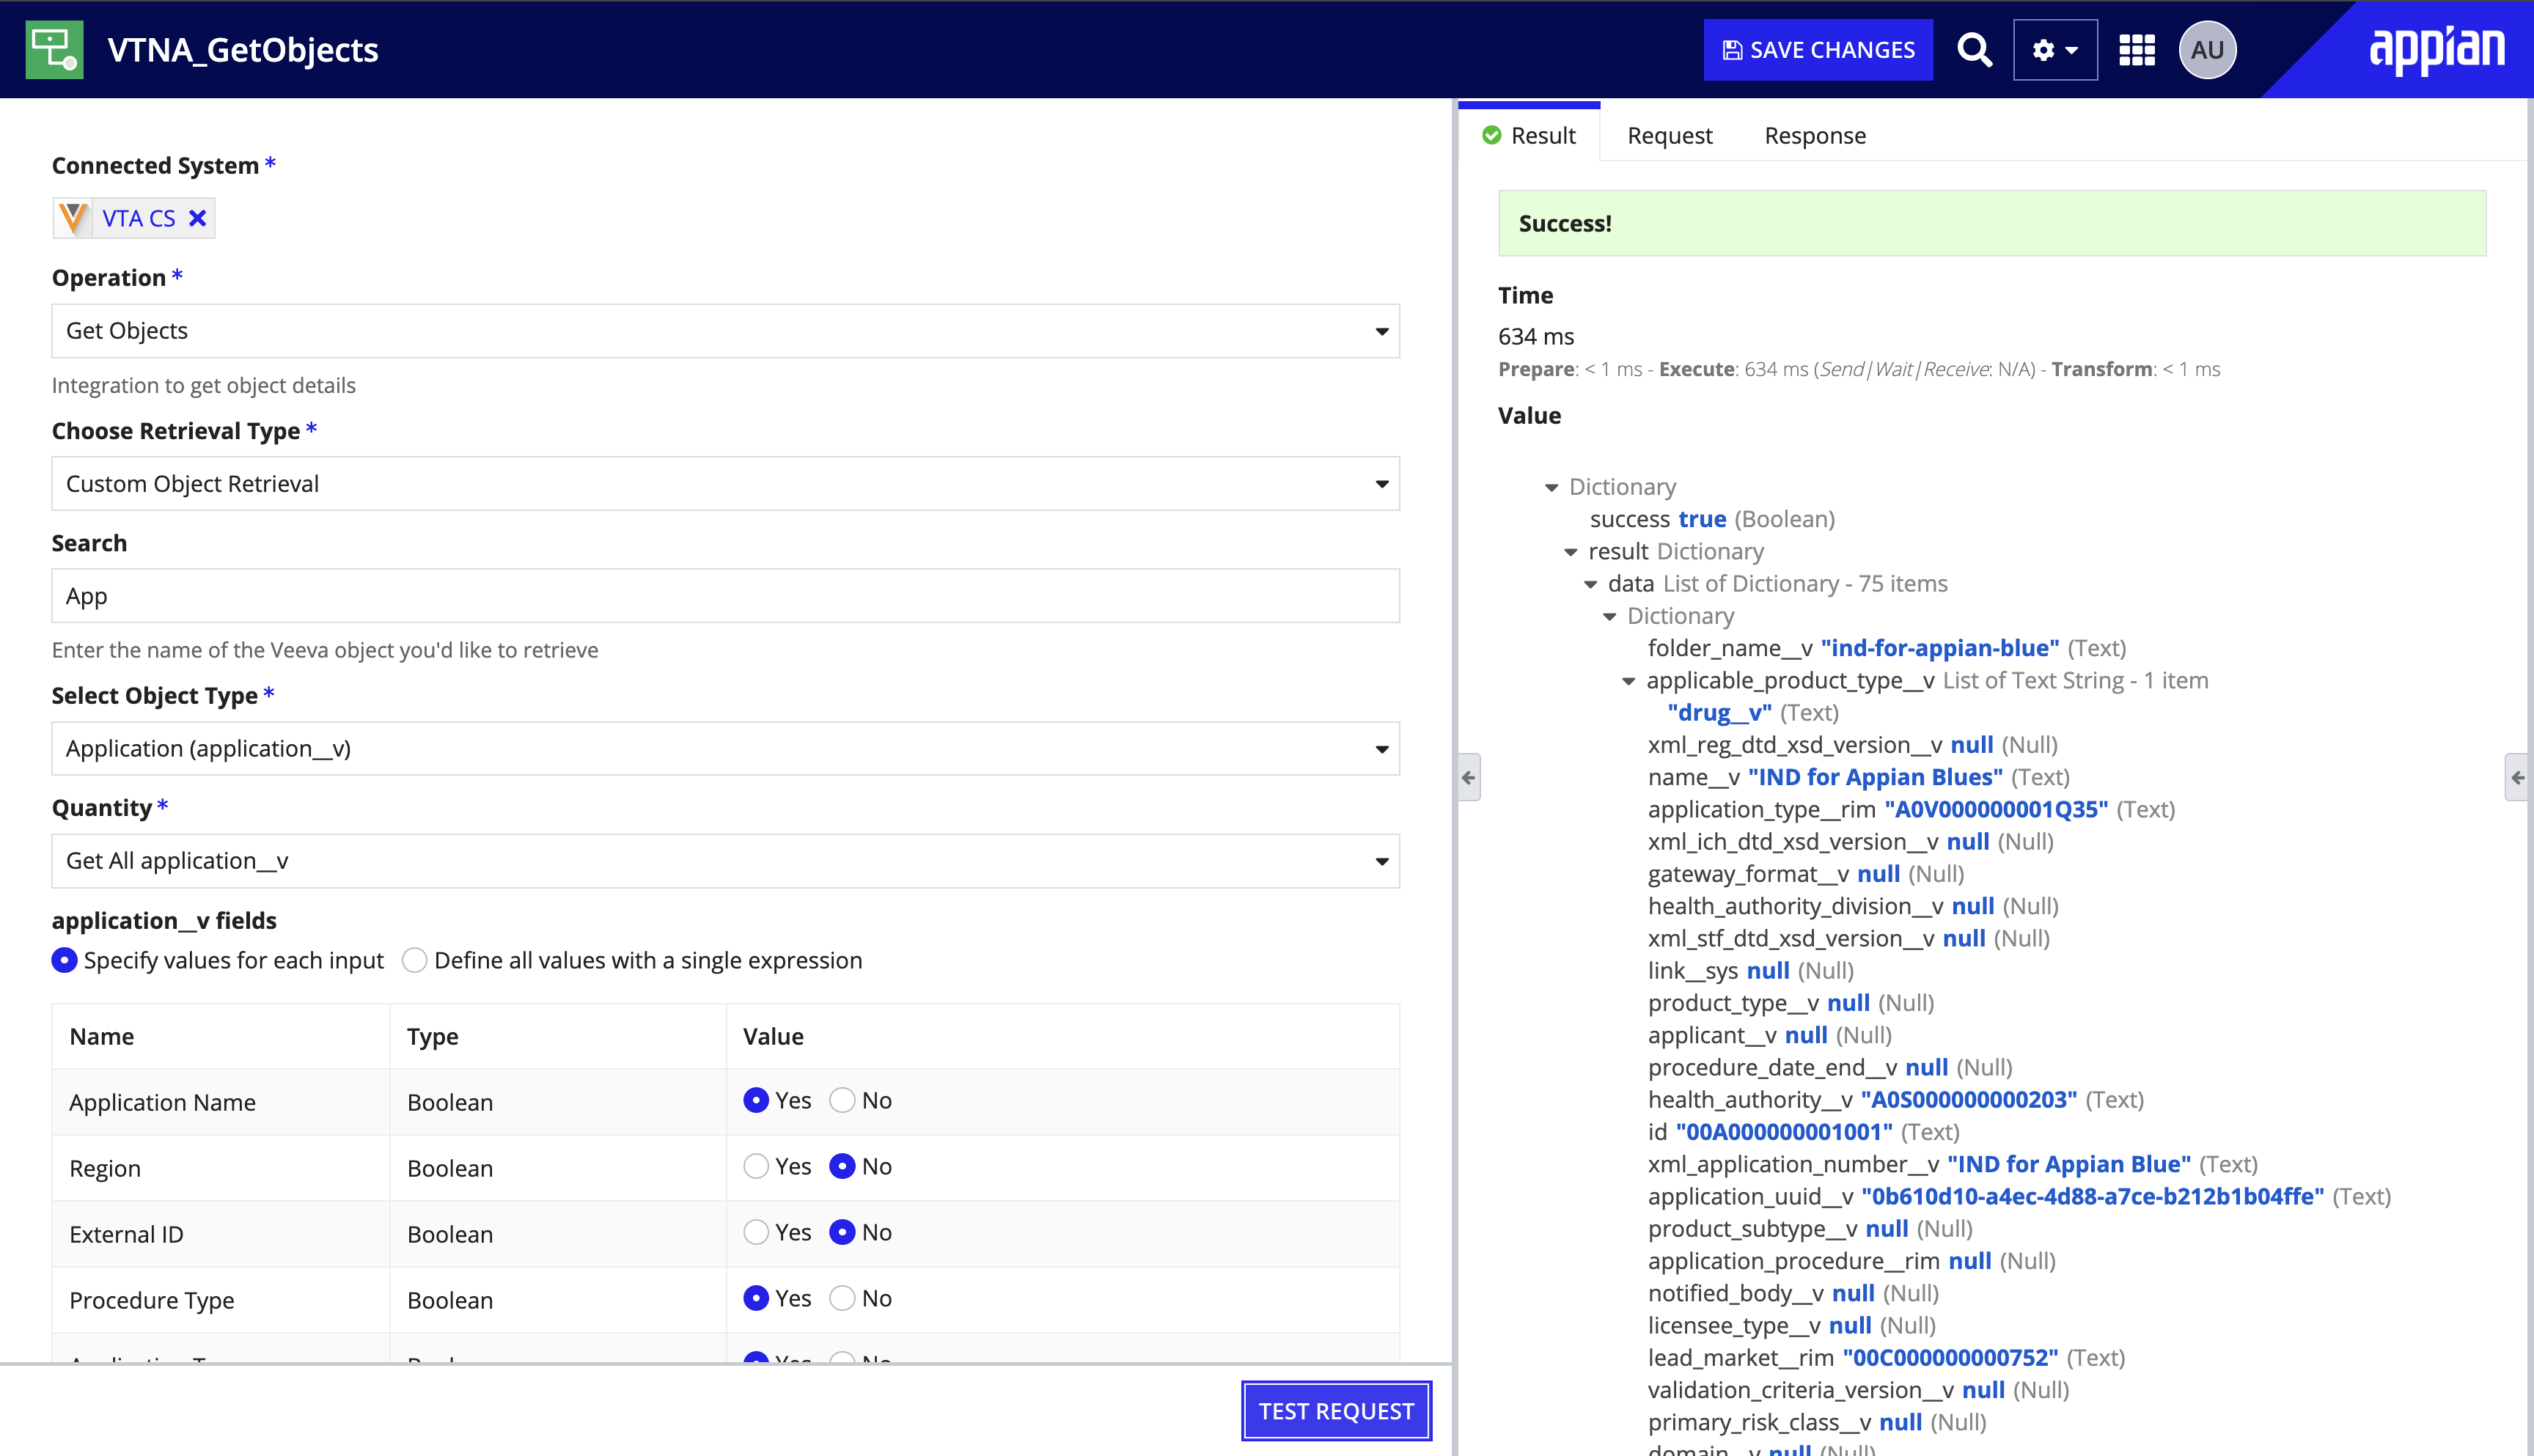Click health_authority__v value "A0S000000000203"

tap(1968, 1099)
